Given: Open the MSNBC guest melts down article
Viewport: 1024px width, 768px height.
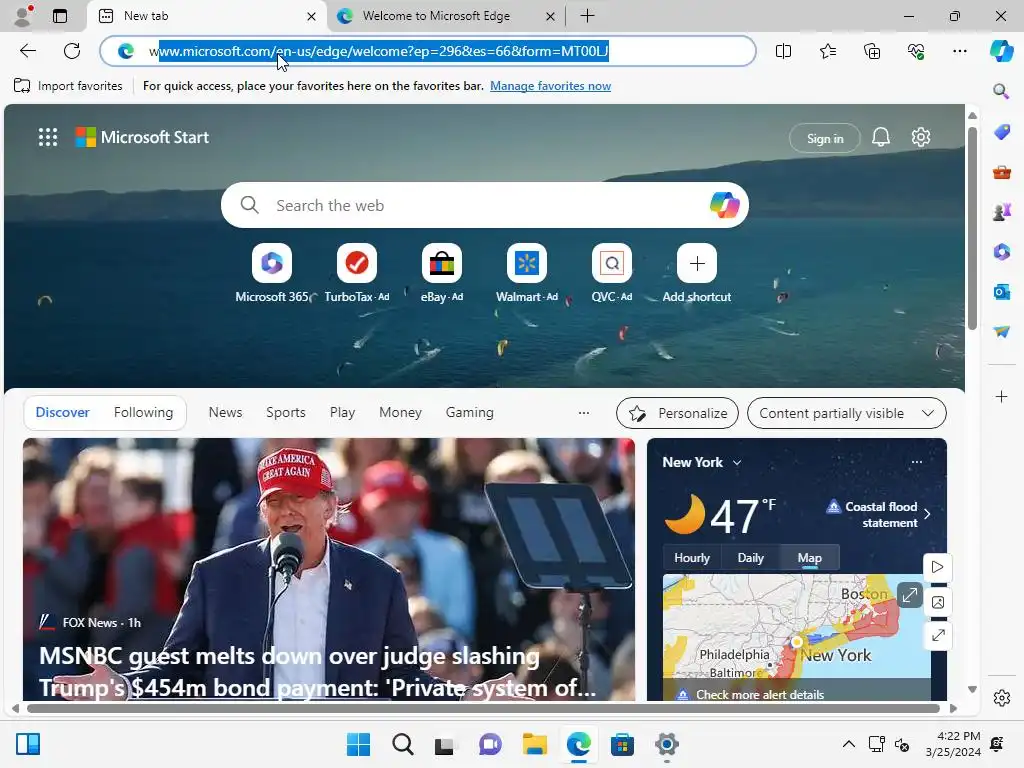Looking at the screenshot, I should (x=317, y=671).
